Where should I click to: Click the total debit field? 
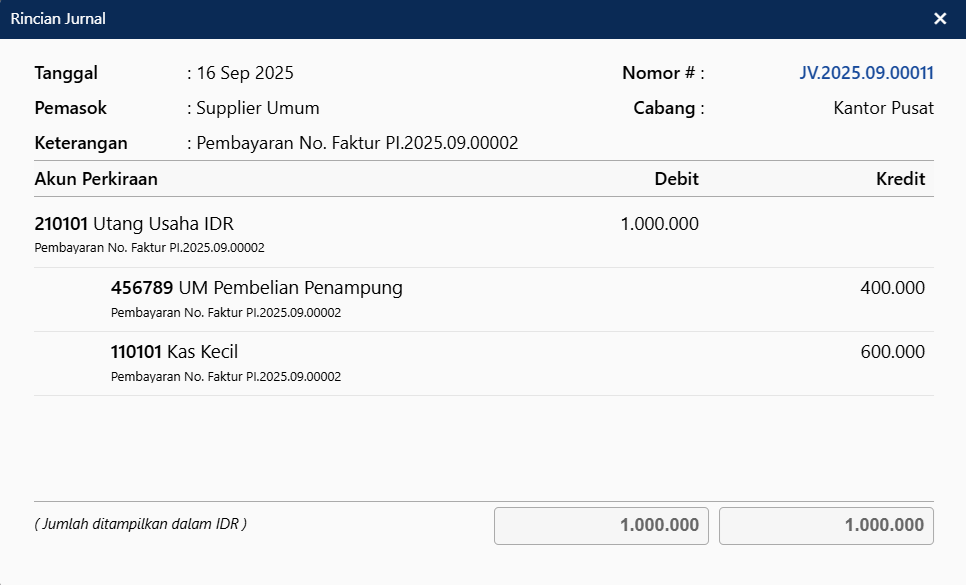pyautogui.click(x=601, y=526)
